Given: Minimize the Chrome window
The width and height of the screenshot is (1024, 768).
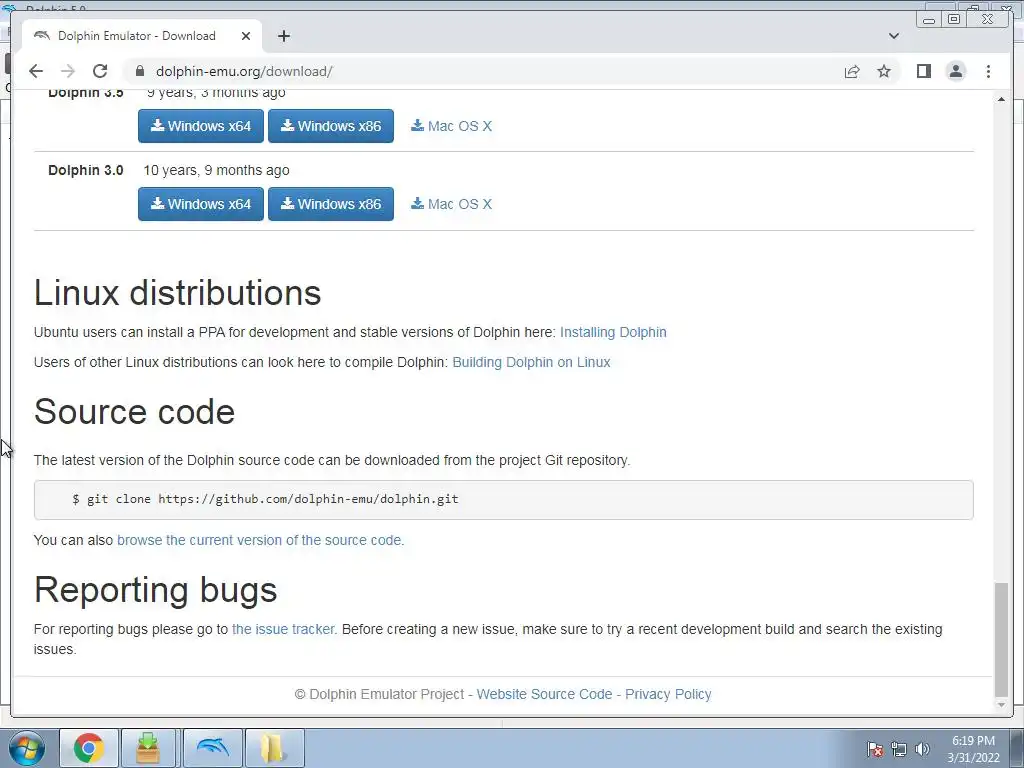Looking at the screenshot, I should coord(929,20).
